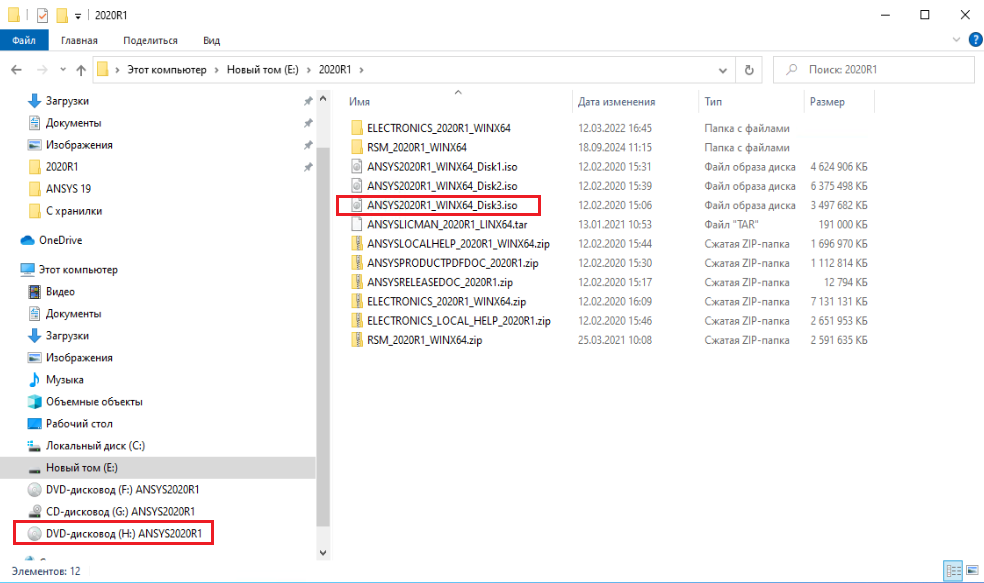Select ANSYSRELEASEDOC_2020R1.zip file name
Screen dimensions: 984x583
pos(440,282)
